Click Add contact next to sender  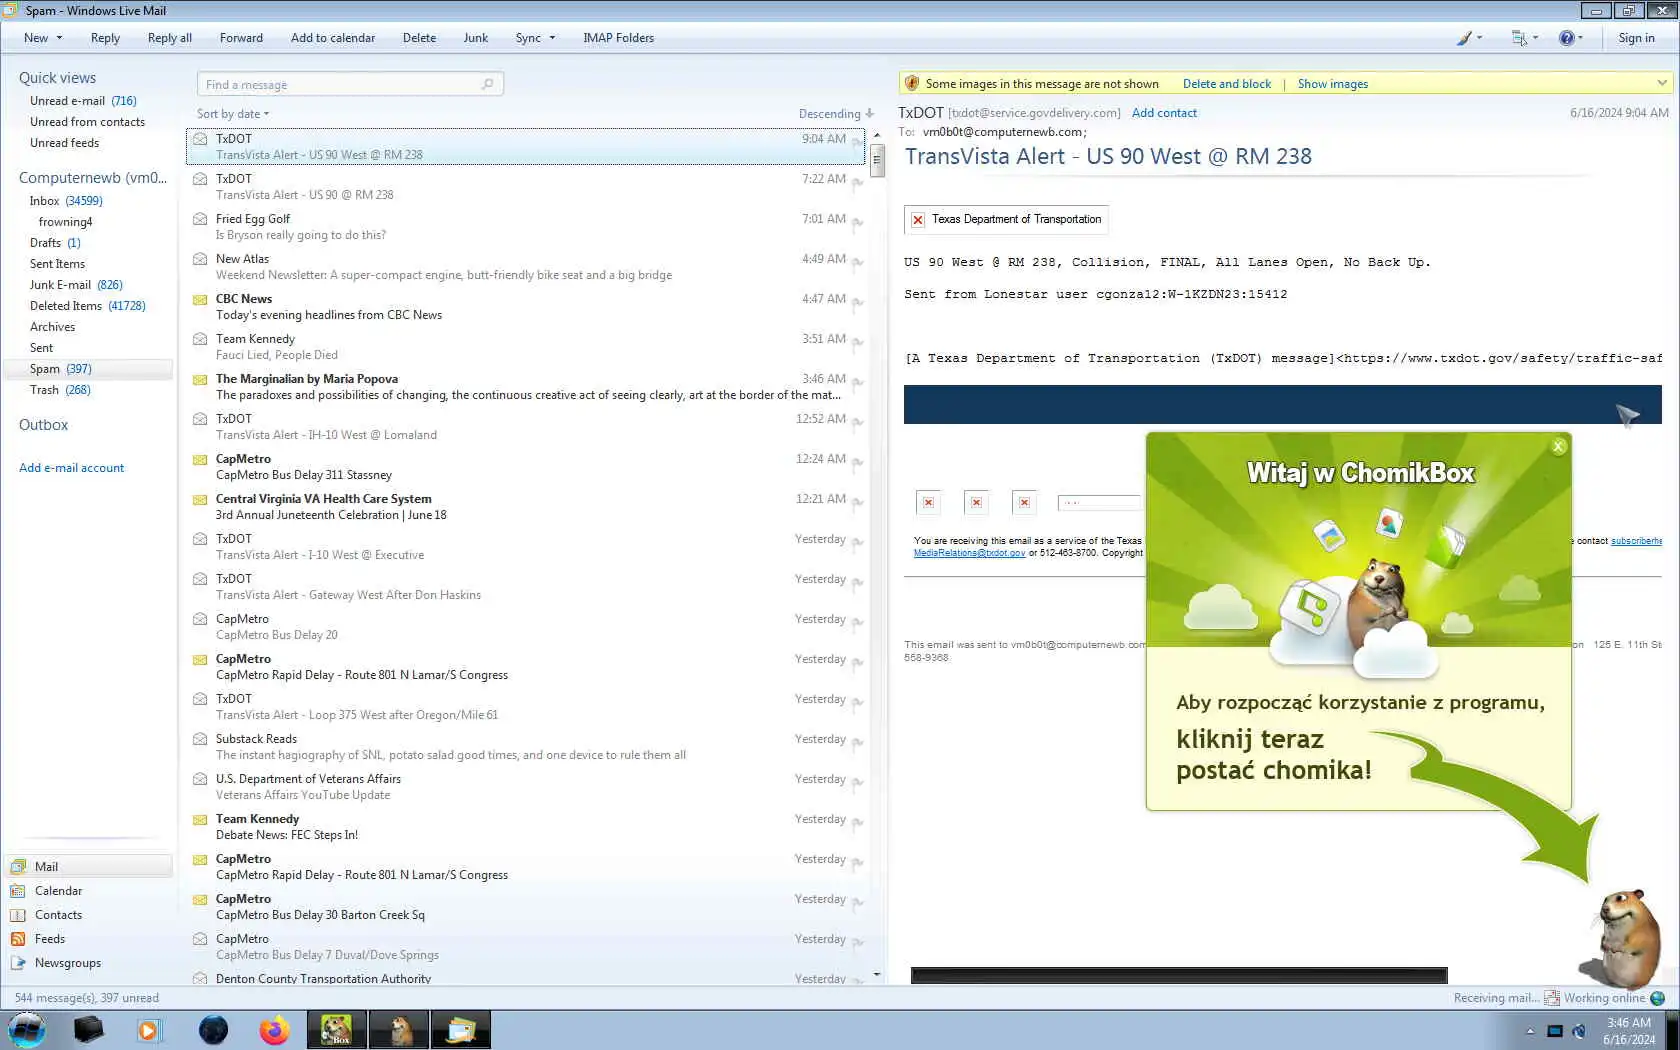click(1164, 113)
